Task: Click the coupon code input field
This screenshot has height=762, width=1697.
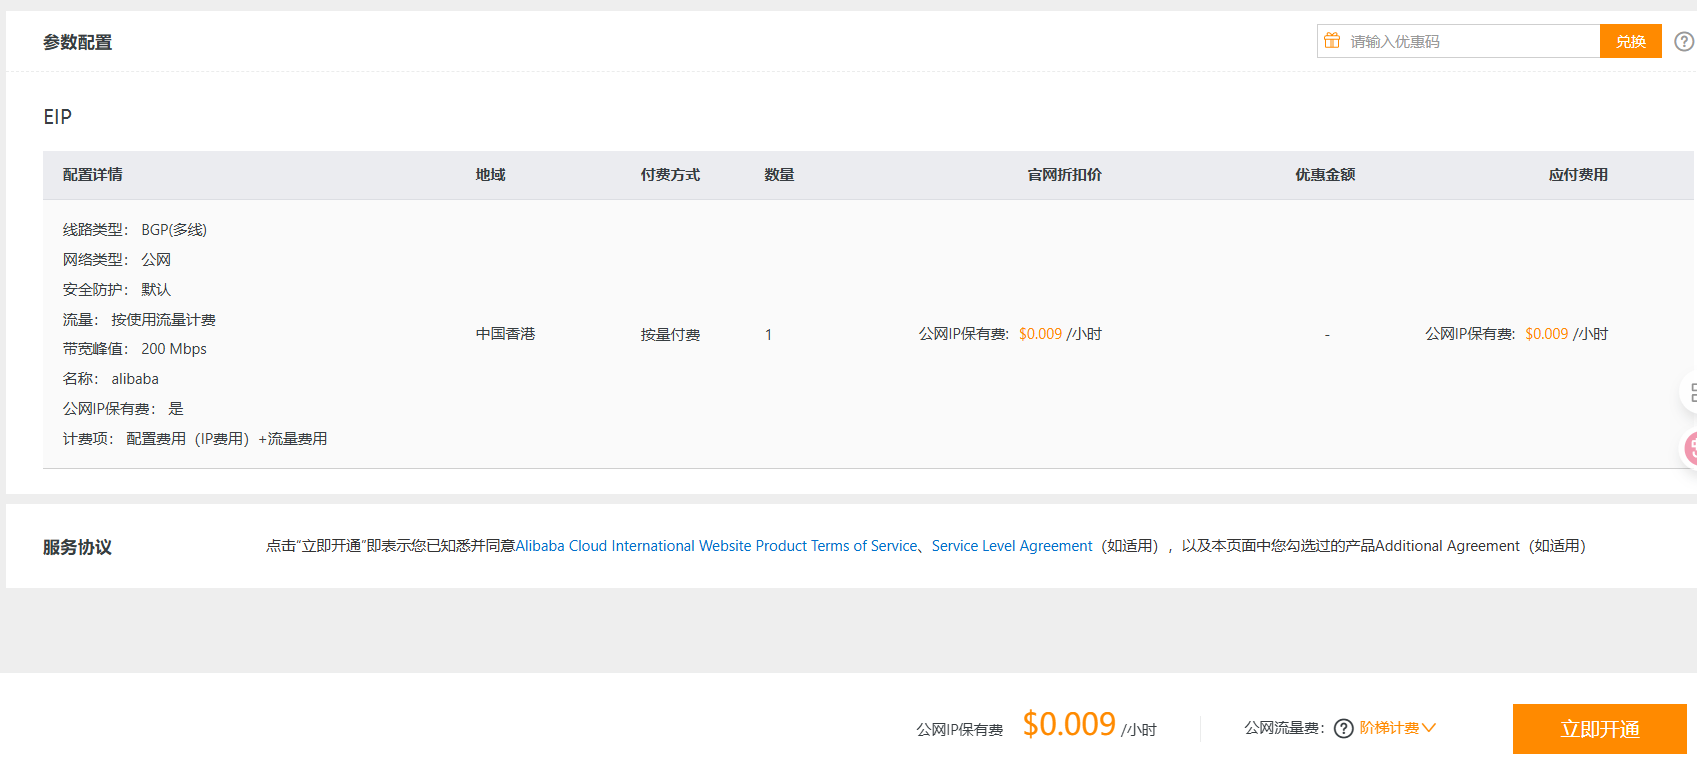Action: [x=1459, y=41]
